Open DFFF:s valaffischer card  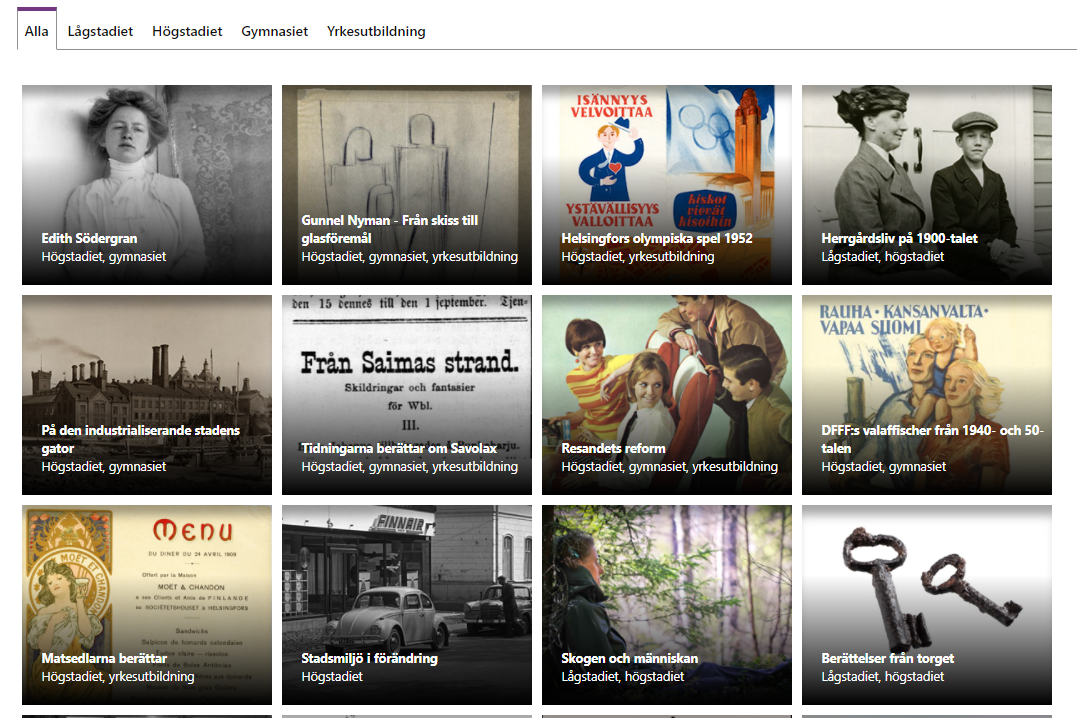[927, 395]
